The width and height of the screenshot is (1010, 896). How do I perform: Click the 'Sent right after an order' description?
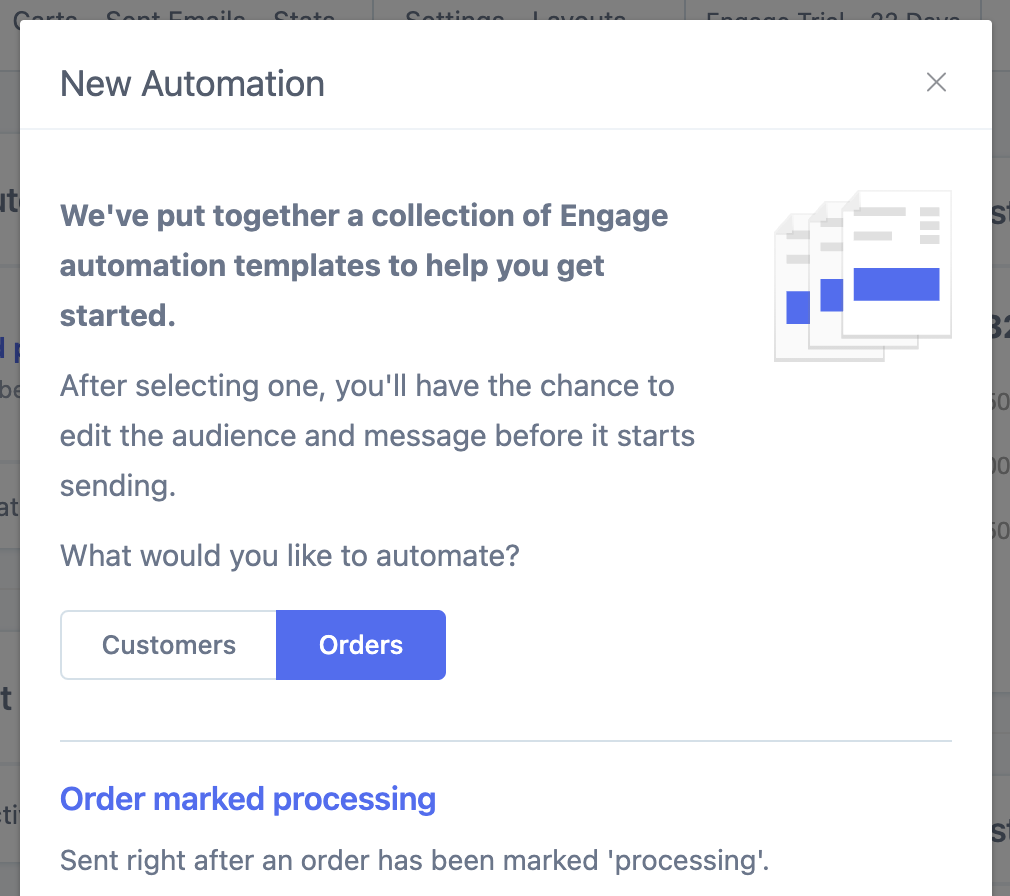point(415,861)
